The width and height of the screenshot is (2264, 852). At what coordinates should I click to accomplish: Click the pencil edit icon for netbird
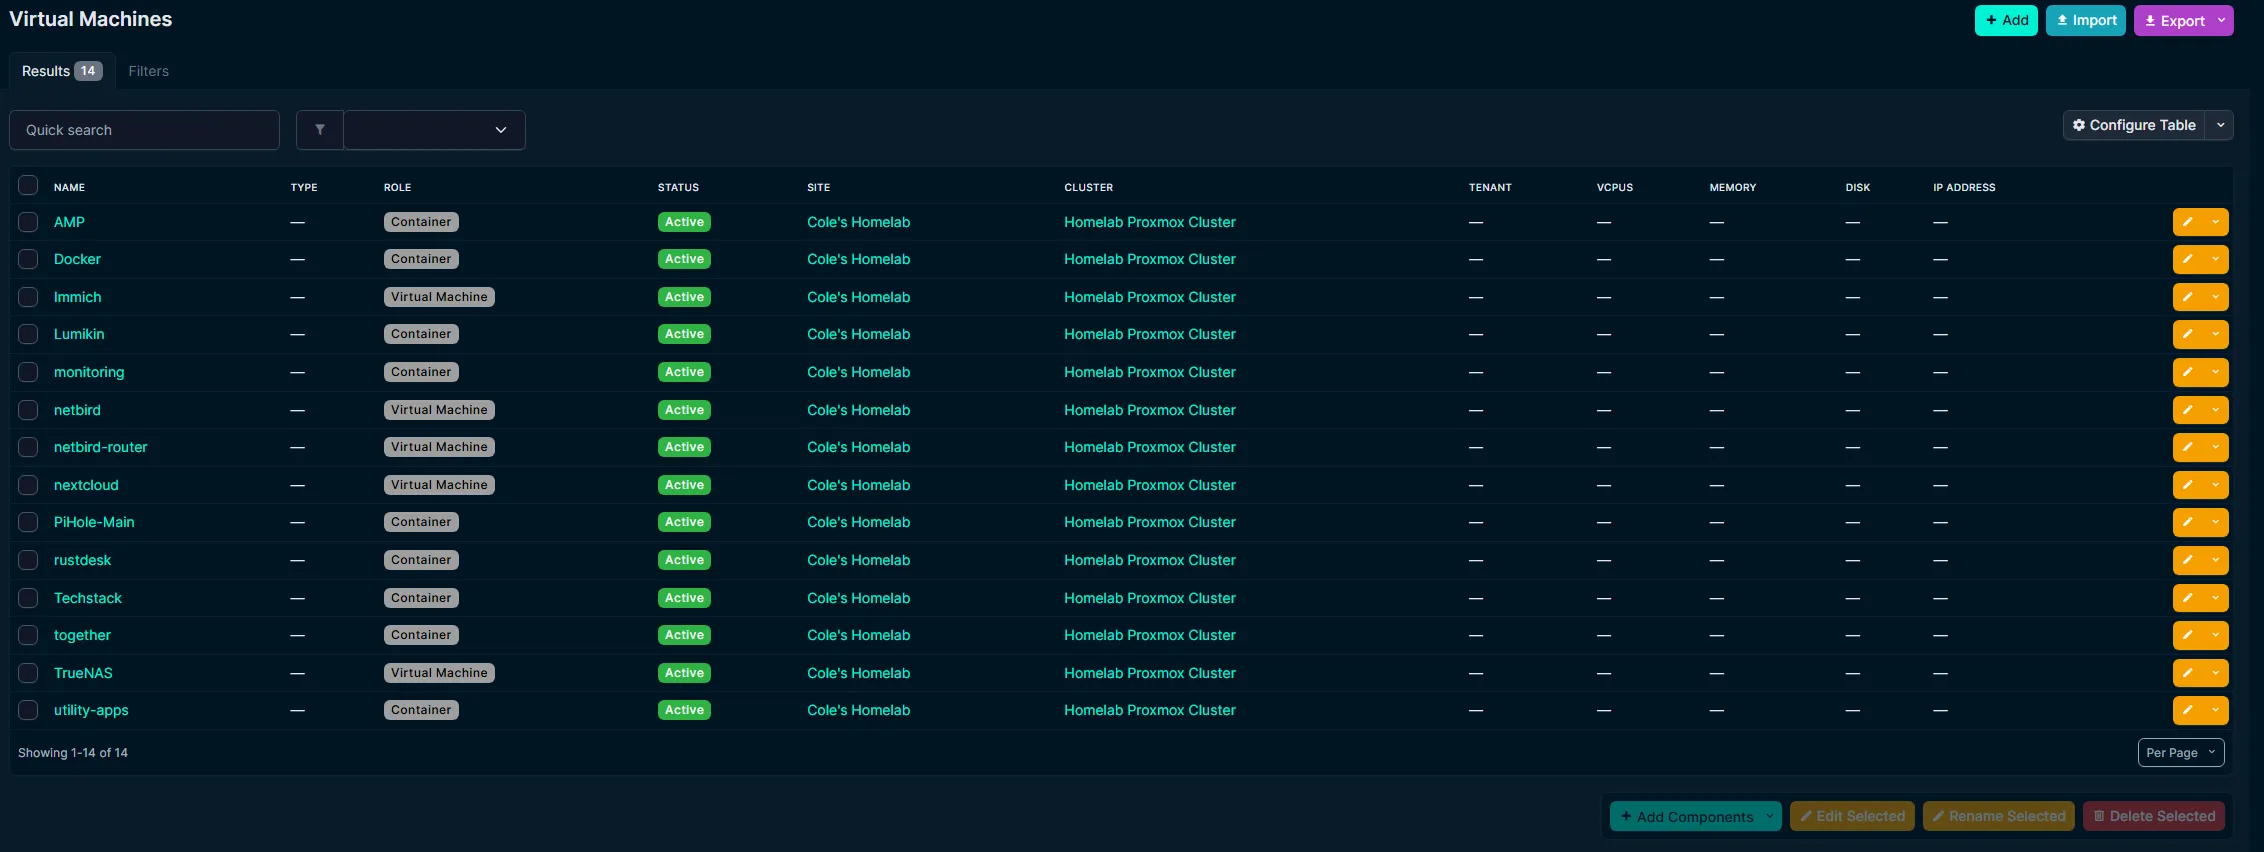point(2187,410)
